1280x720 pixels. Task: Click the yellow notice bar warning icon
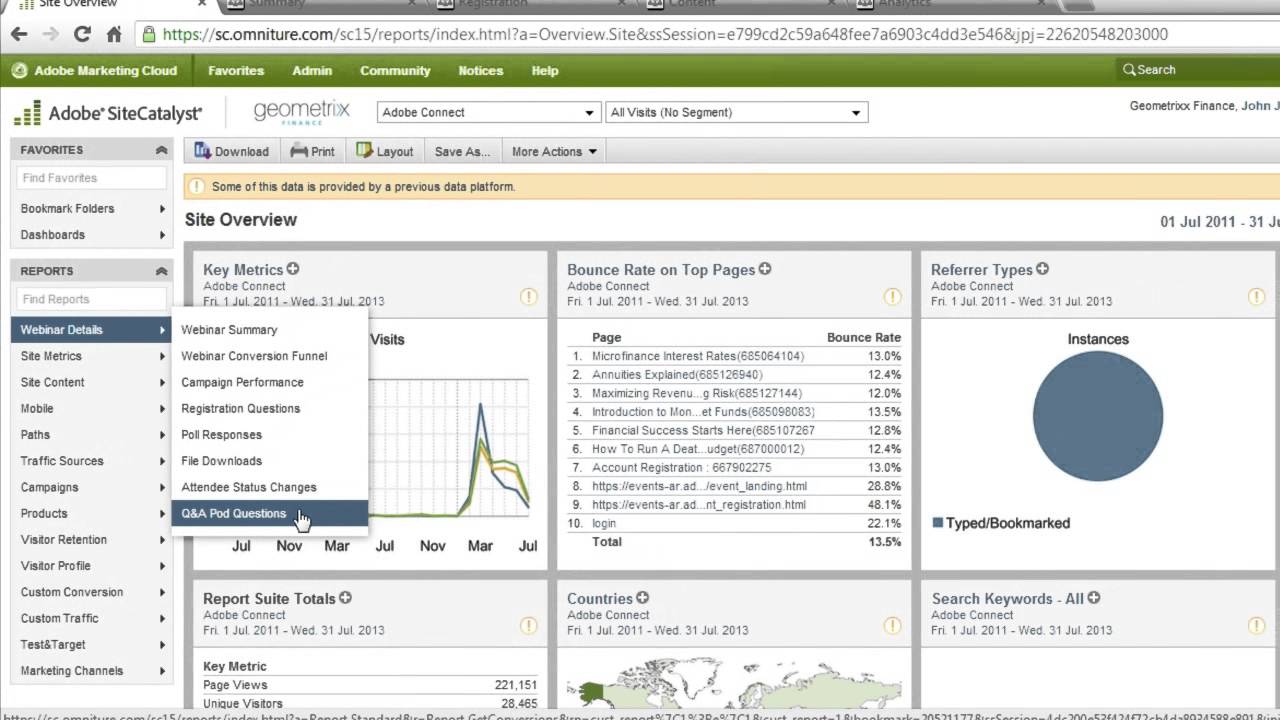tap(197, 187)
